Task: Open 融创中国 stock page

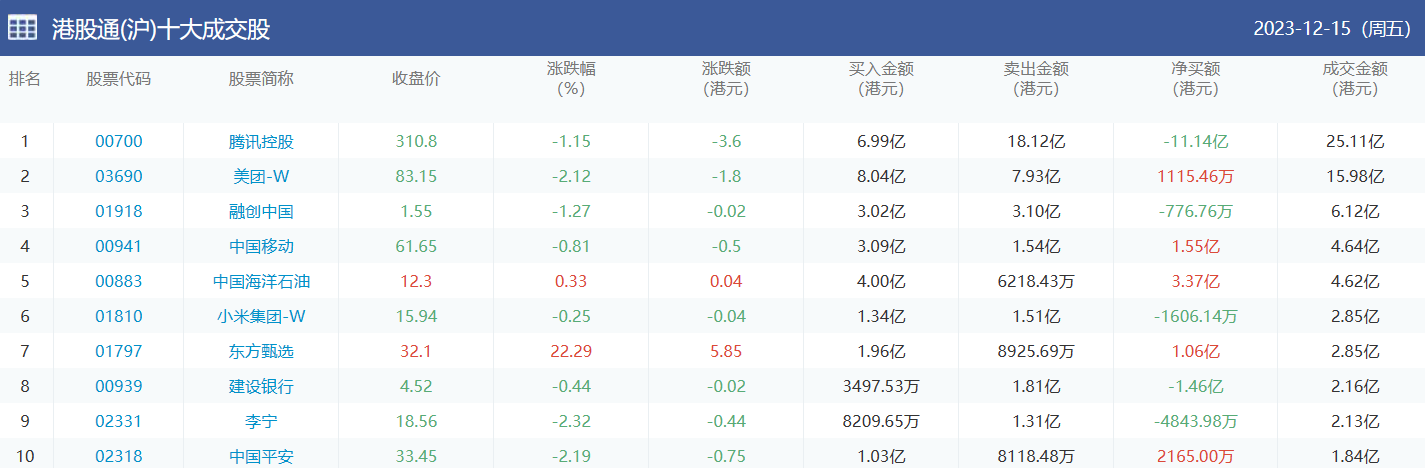Action: (x=261, y=212)
